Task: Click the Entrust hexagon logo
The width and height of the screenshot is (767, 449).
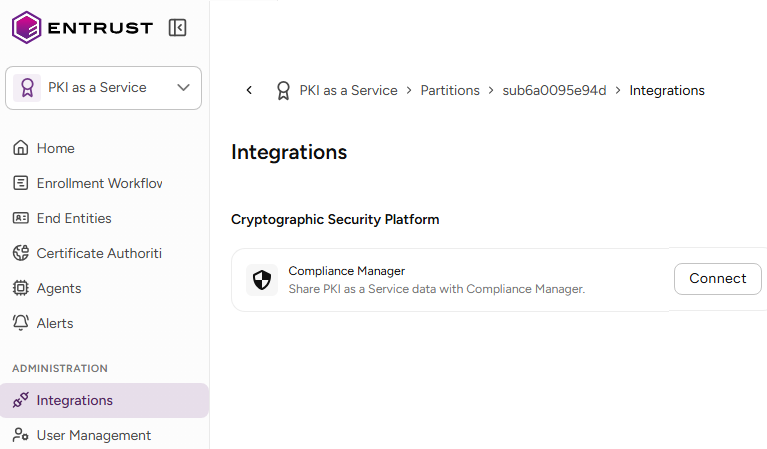Action: tap(26, 28)
